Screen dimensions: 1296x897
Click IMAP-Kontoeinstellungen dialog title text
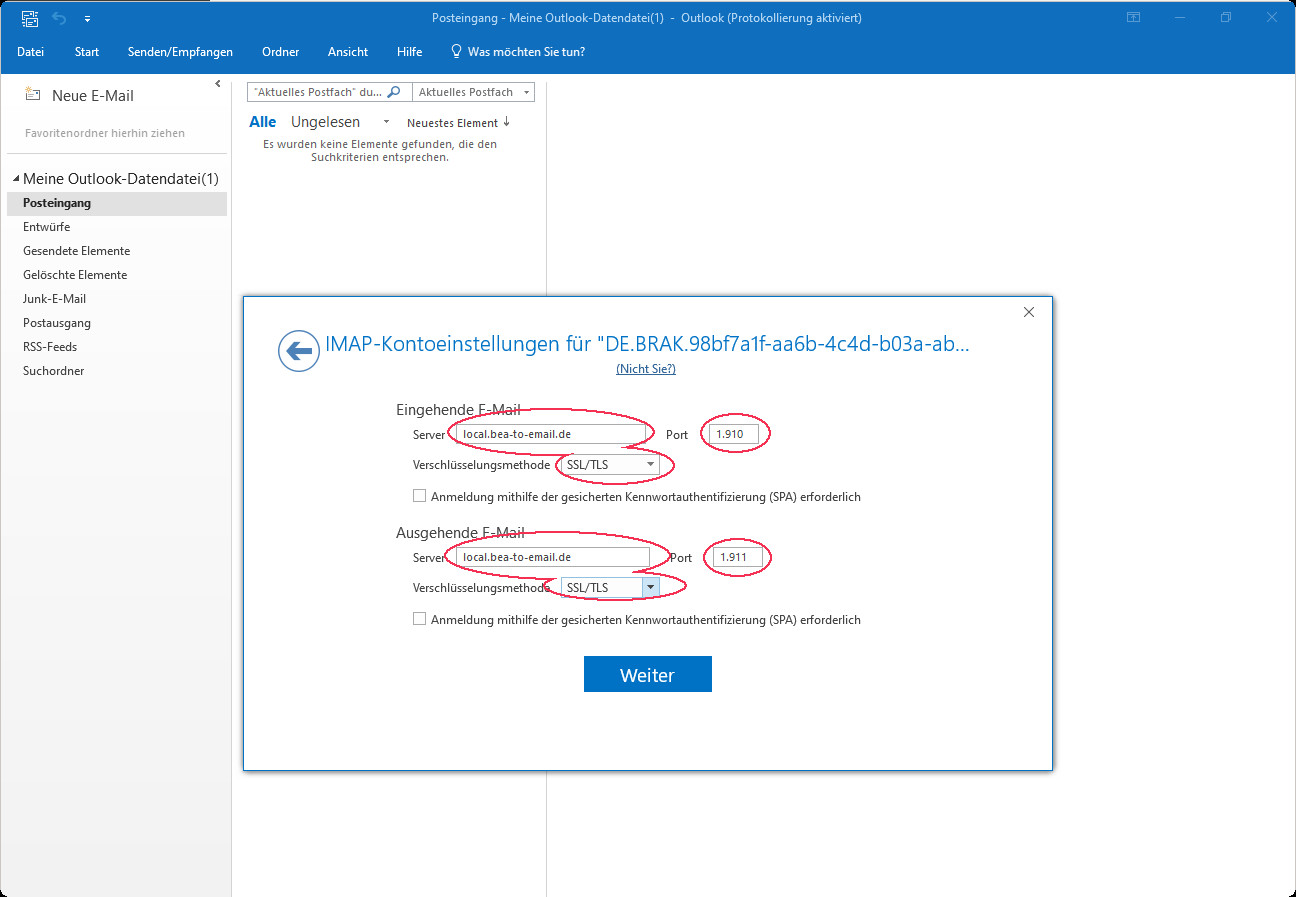648,344
